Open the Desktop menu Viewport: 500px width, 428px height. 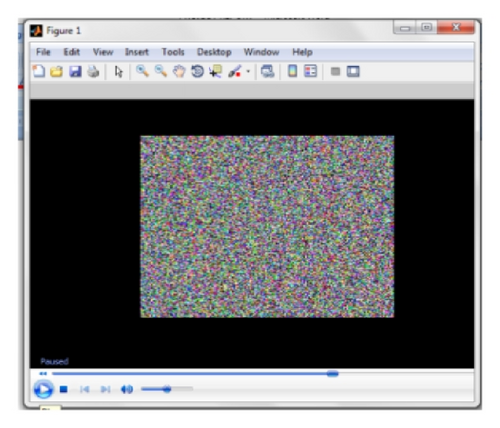click(214, 52)
